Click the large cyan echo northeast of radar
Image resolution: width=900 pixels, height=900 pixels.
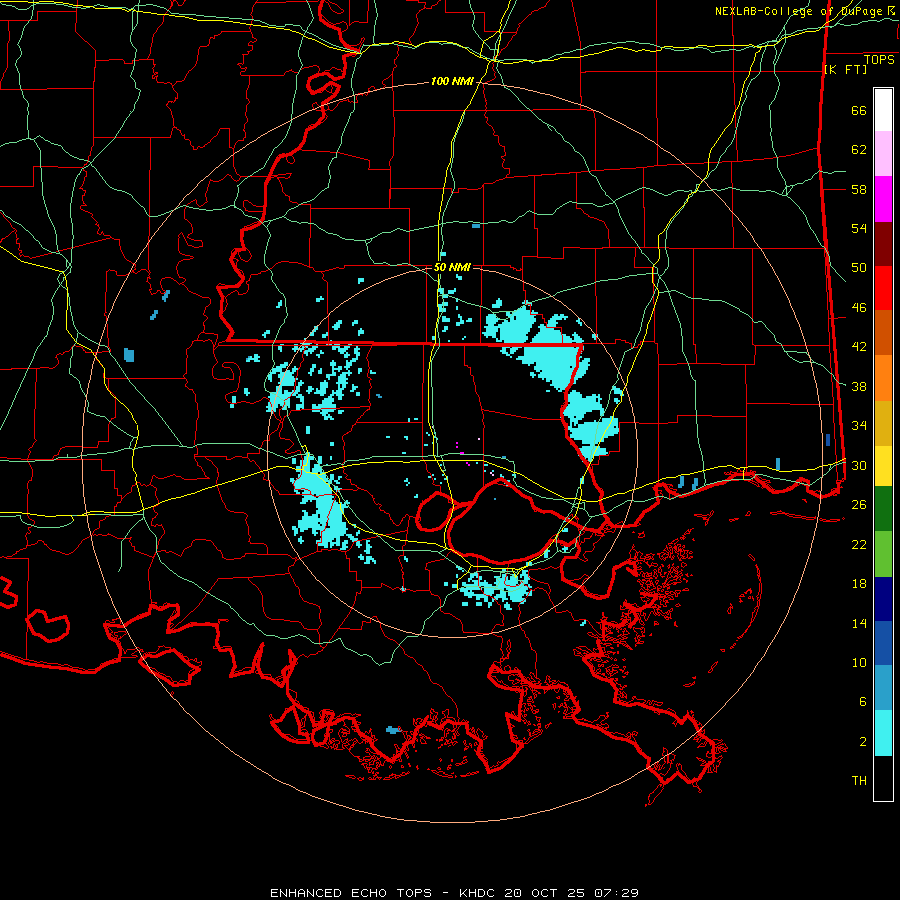click(x=540, y=344)
